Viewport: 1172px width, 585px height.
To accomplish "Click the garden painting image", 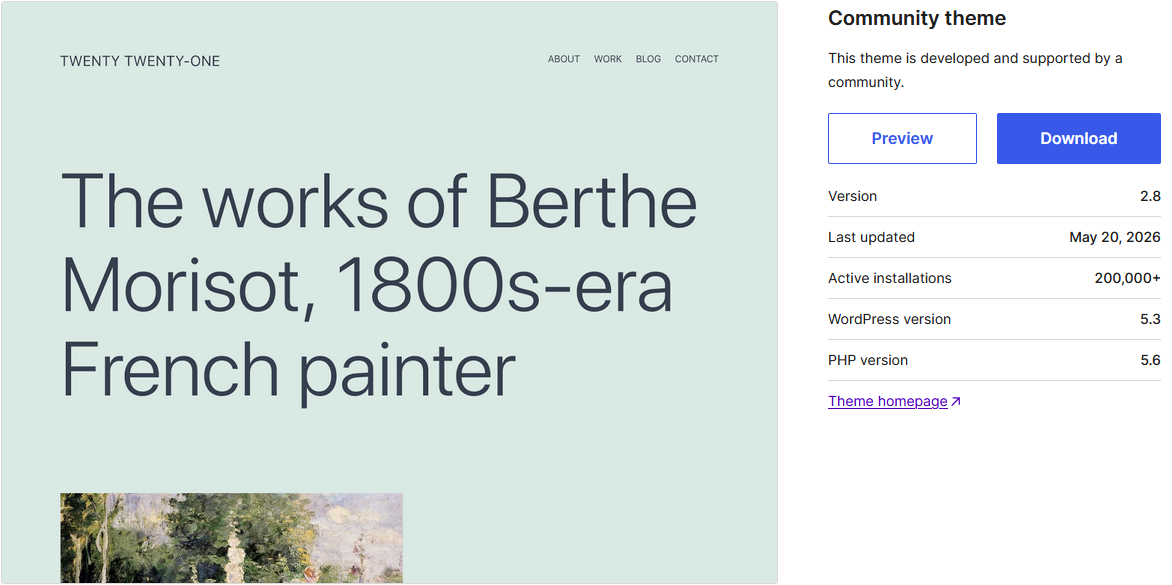I will (x=232, y=538).
